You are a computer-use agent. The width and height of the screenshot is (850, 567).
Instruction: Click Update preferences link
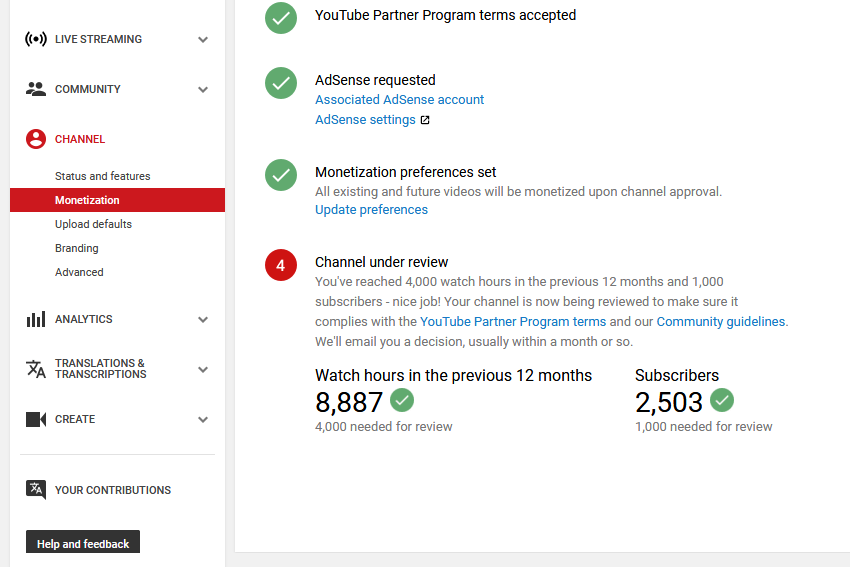pyautogui.click(x=371, y=210)
